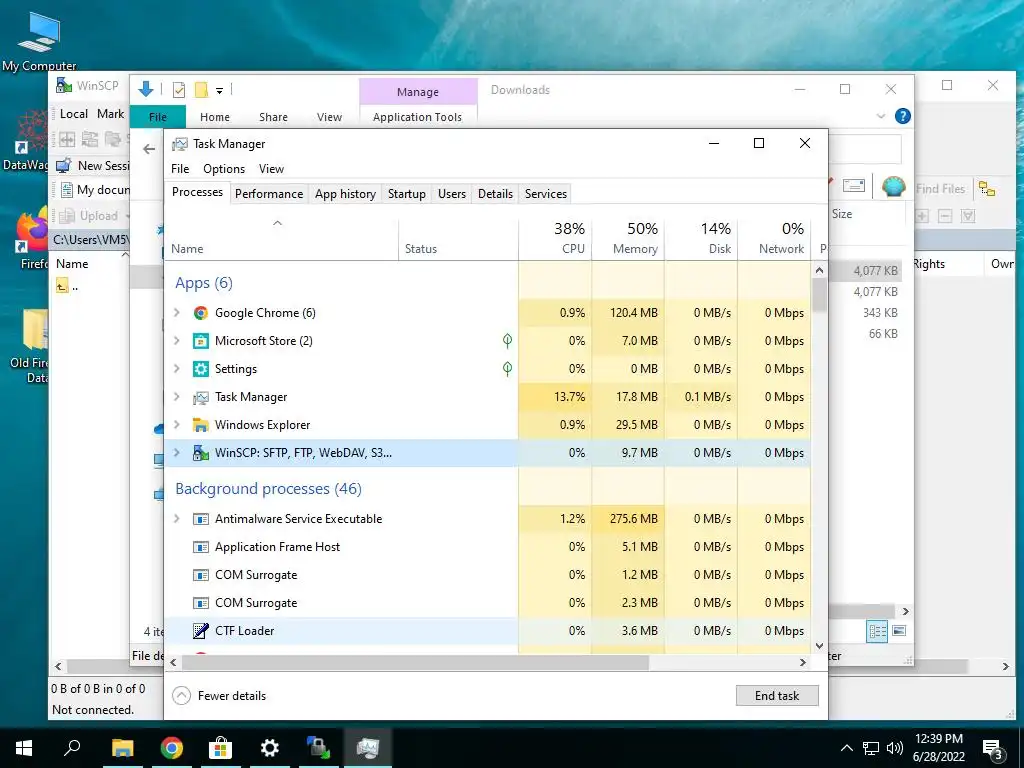Open Explorer ribbon Home tab
Viewport: 1024px width, 768px height.
click(x=215, y=117)
